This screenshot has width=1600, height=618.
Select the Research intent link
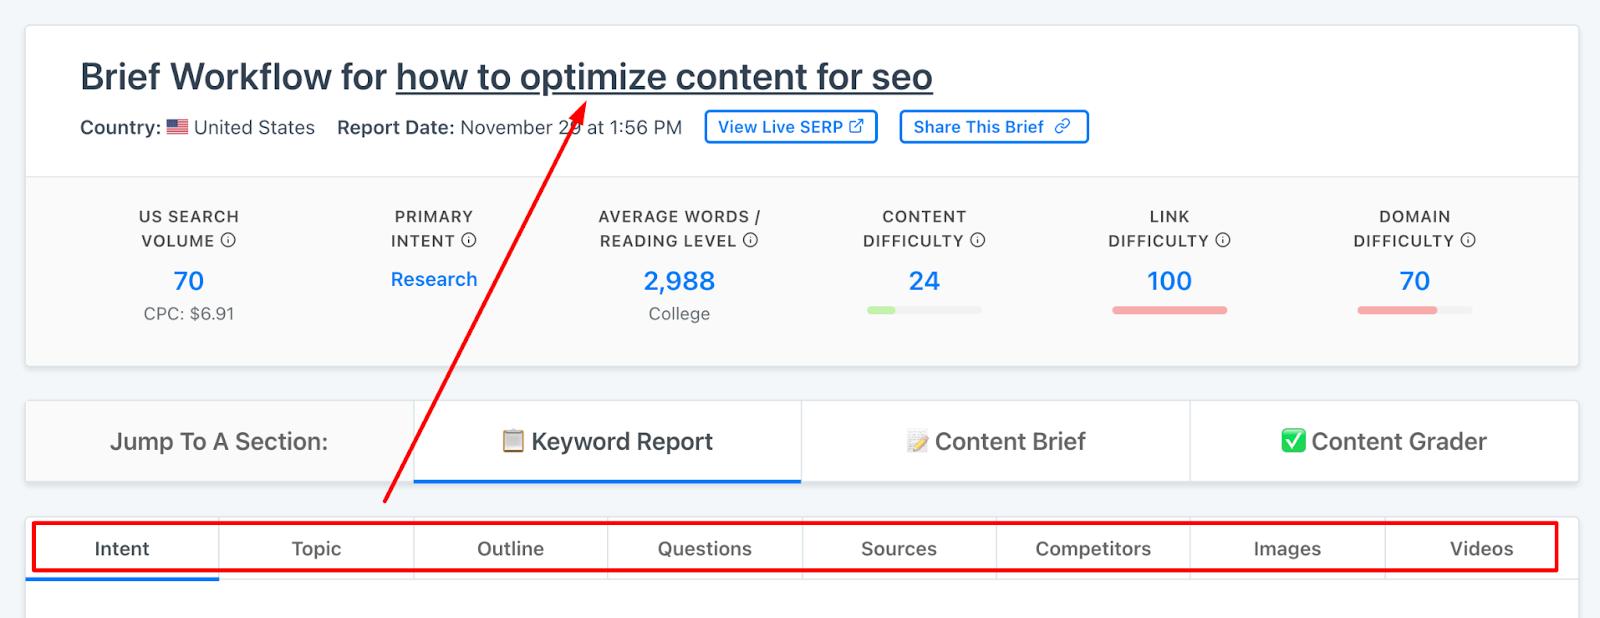434,280
